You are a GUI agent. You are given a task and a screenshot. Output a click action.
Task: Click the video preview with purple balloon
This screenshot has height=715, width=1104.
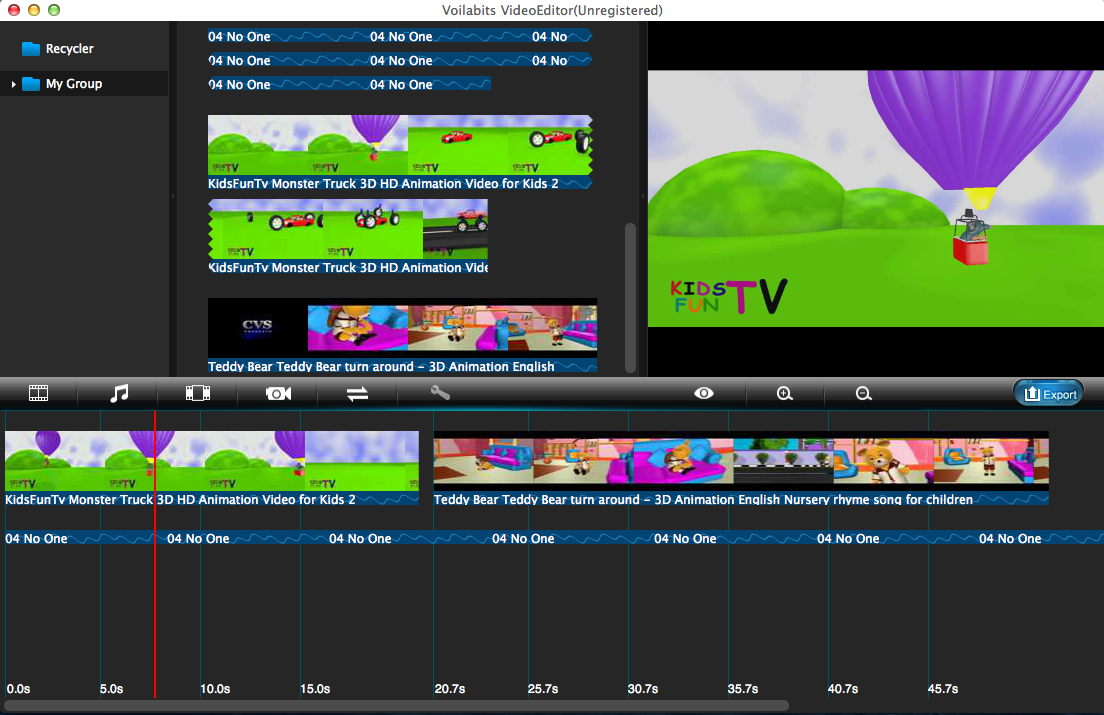click(x=876, y=198)
